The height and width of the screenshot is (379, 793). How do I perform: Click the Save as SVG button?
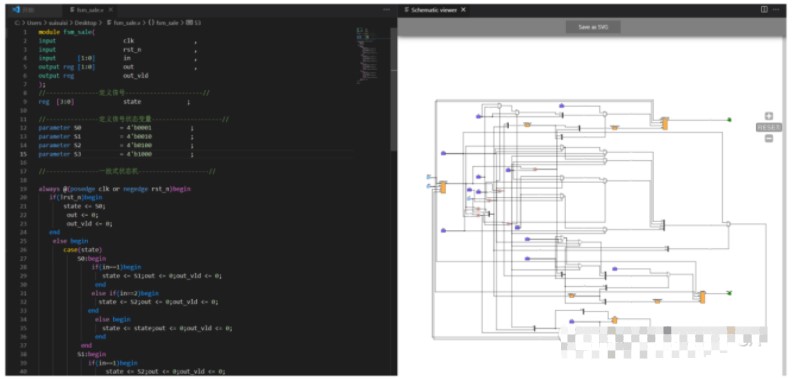click(x=593, y=27)
